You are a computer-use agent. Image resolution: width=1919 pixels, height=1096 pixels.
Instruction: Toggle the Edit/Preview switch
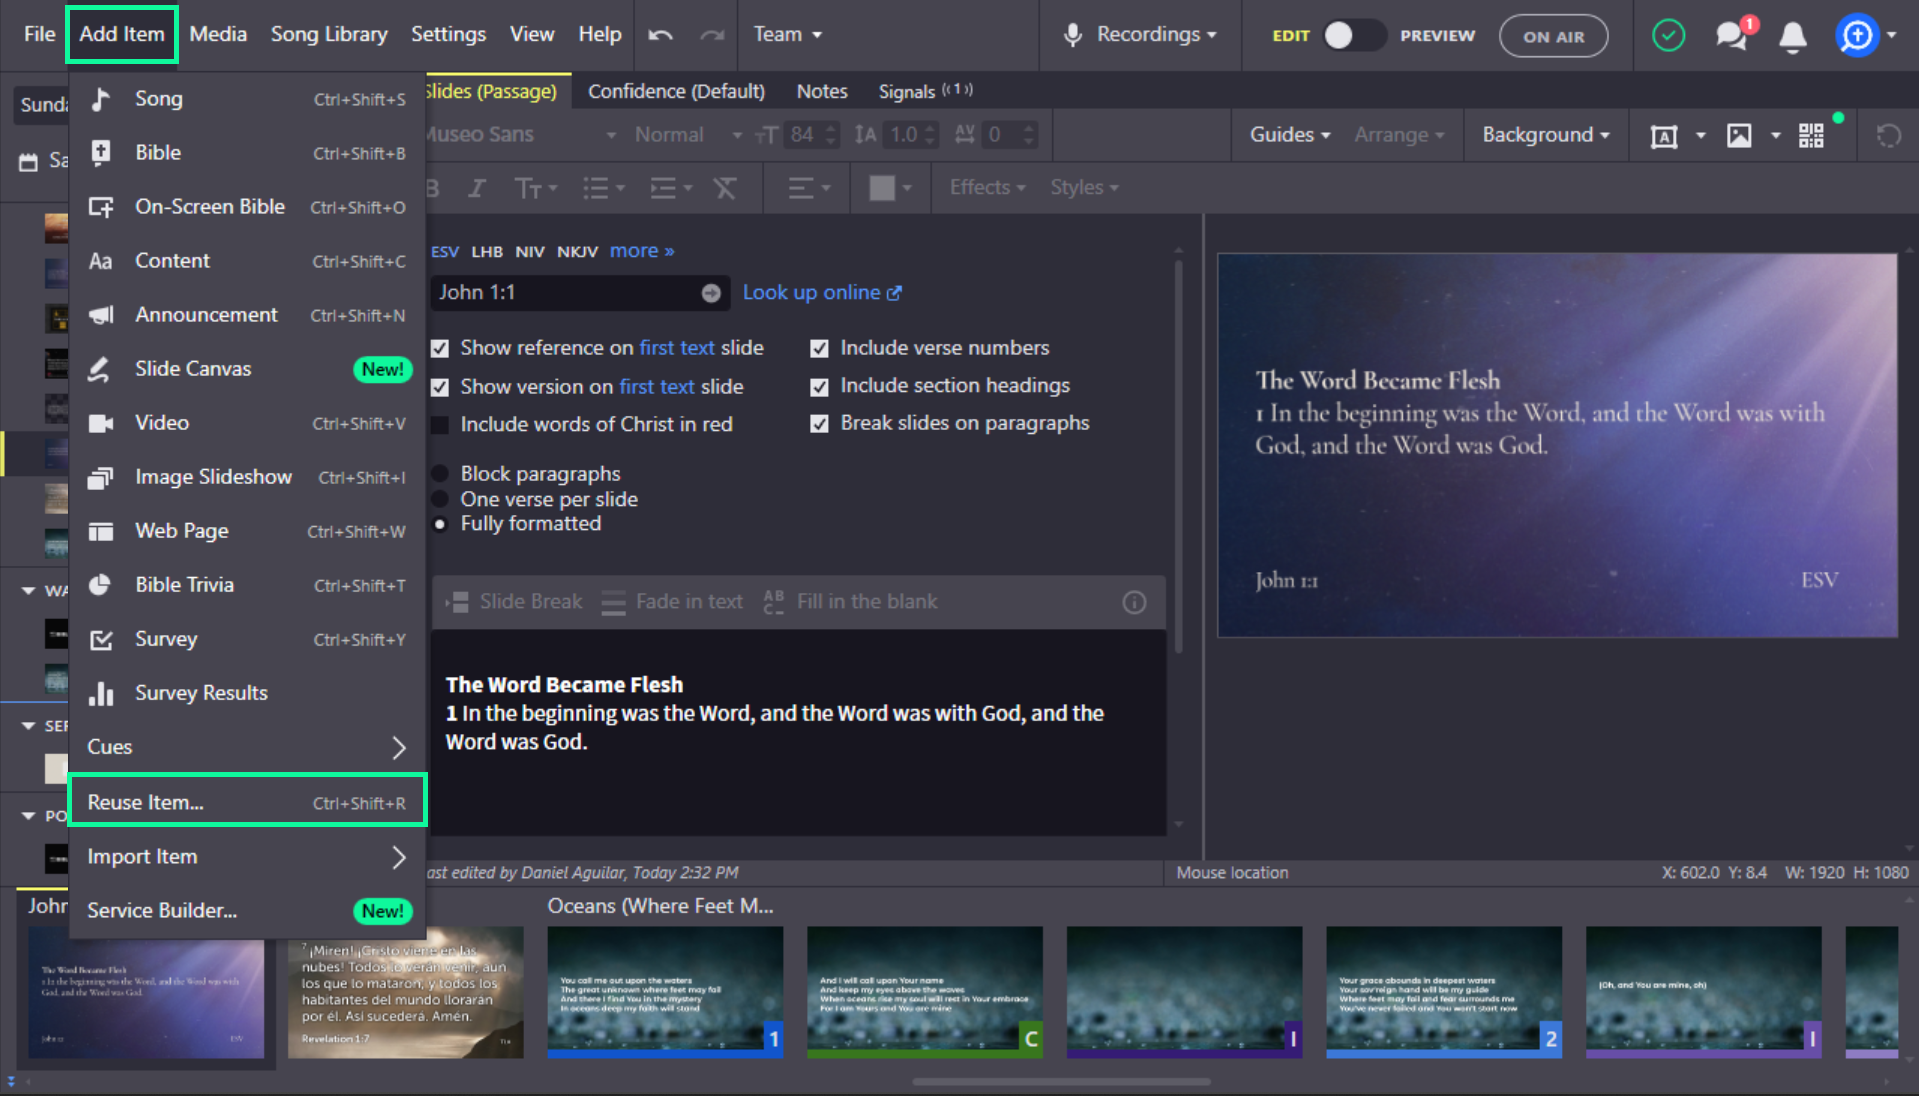click(x=1353, y=35)
